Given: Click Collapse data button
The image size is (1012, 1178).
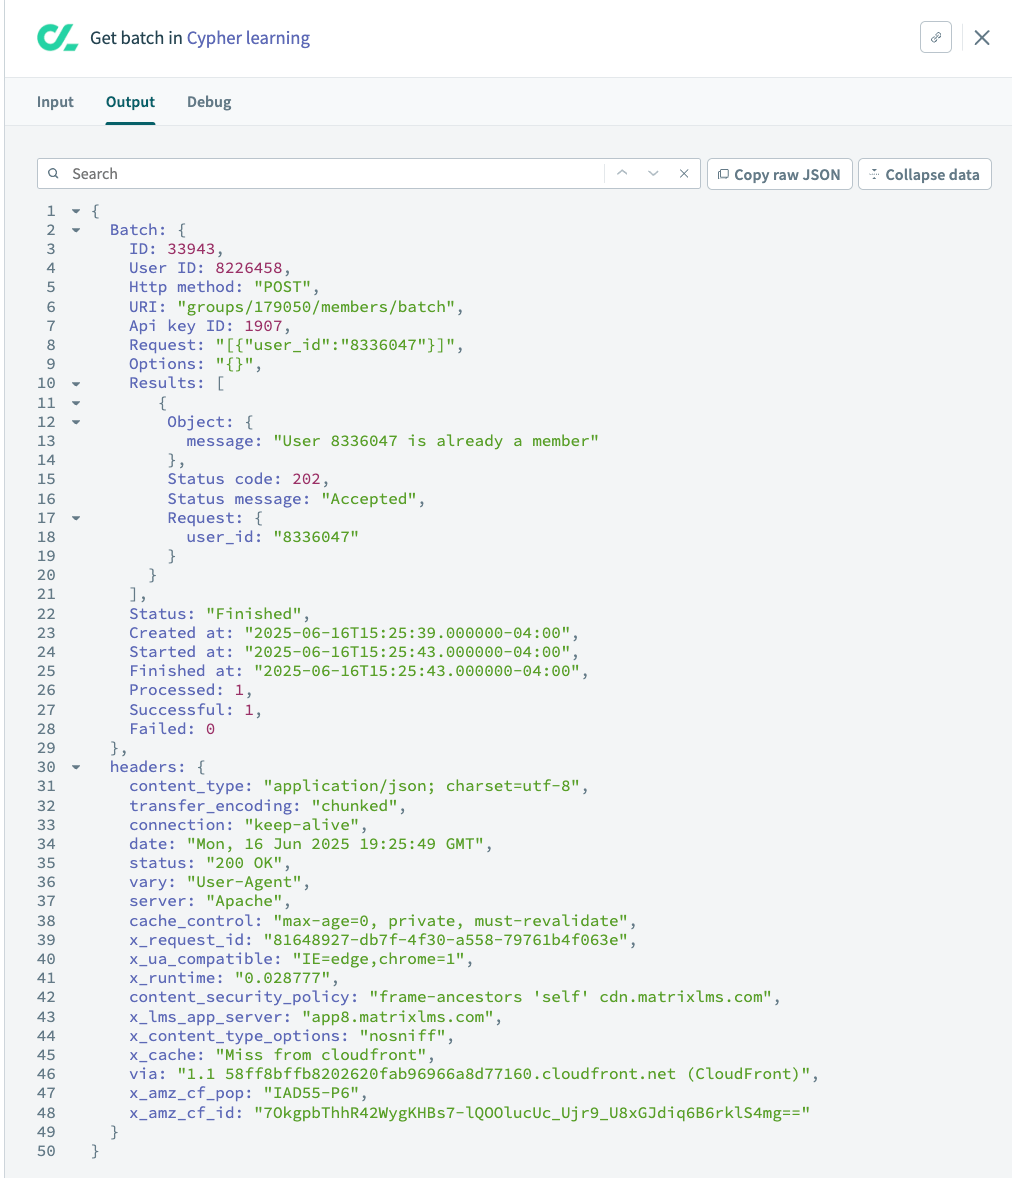Looking at the screenshot, I should (924, 174).
